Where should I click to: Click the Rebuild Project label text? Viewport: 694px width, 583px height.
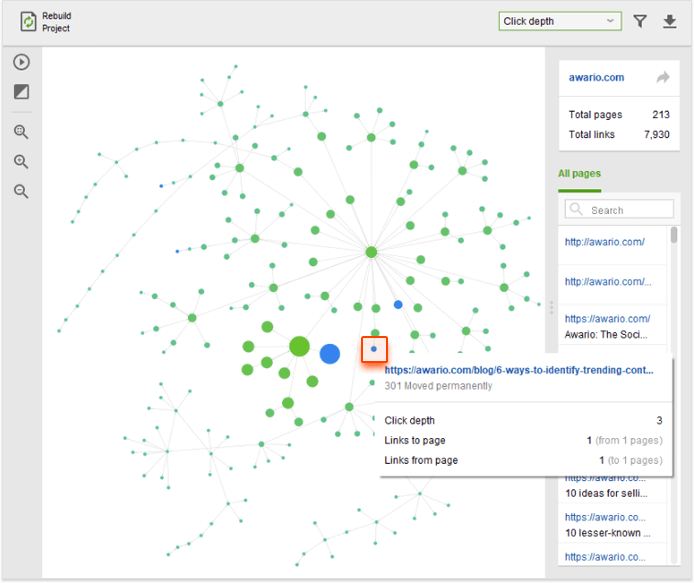[57, 22]
